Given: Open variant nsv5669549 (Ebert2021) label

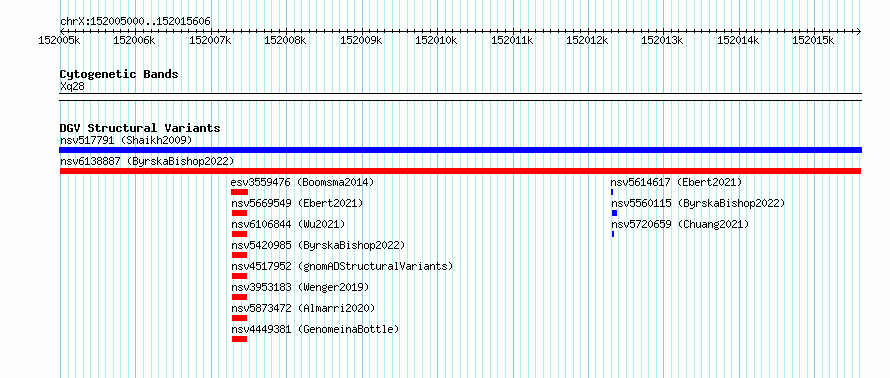Looking at the screenshot, I should pos(297,203).
